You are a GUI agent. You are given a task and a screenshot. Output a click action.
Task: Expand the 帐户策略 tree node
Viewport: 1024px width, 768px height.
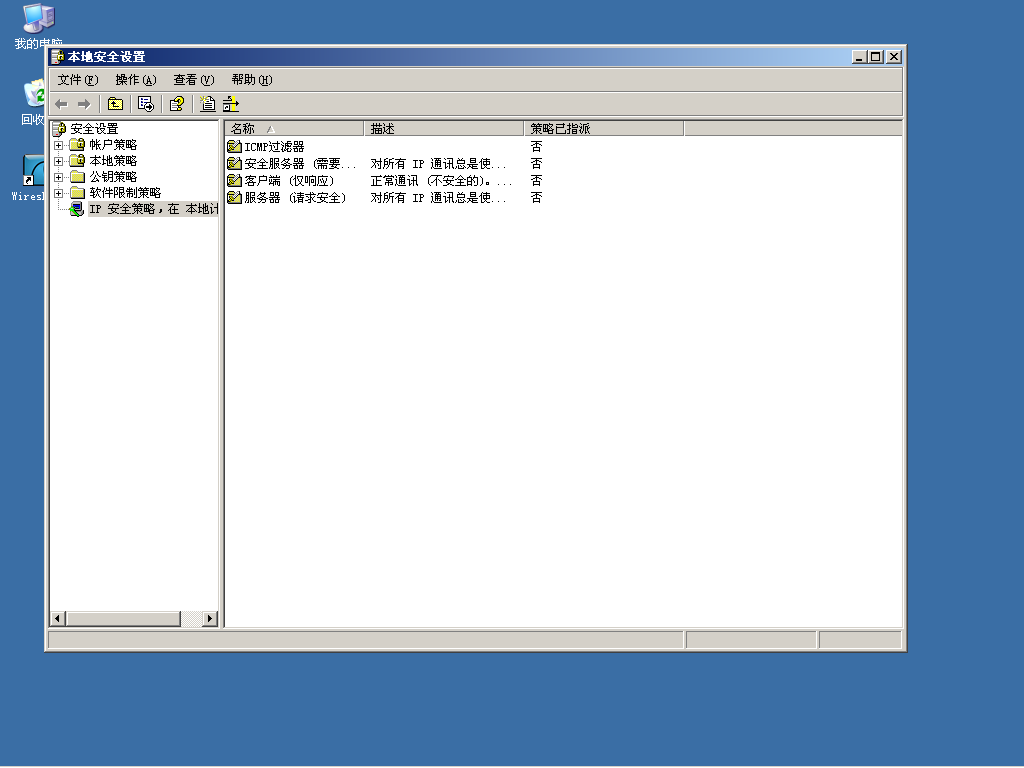[58, 145]
